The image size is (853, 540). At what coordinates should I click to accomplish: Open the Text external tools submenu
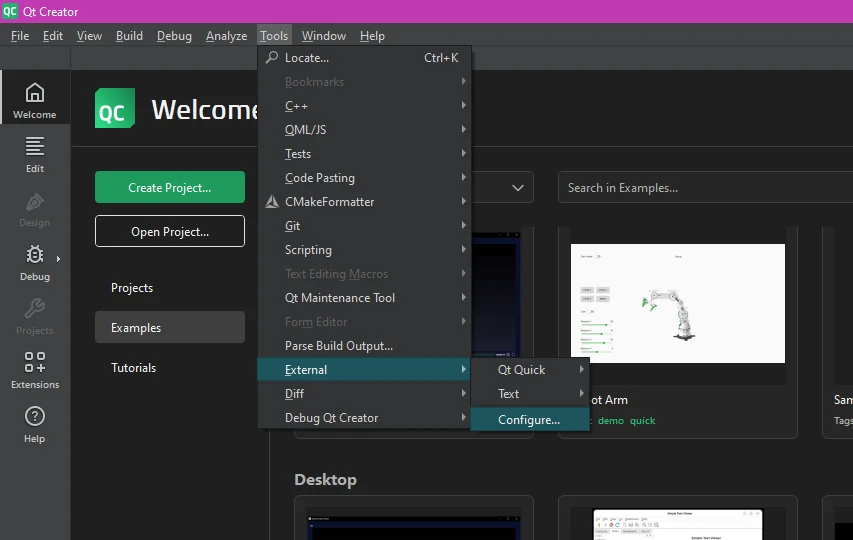pos(530,394)
